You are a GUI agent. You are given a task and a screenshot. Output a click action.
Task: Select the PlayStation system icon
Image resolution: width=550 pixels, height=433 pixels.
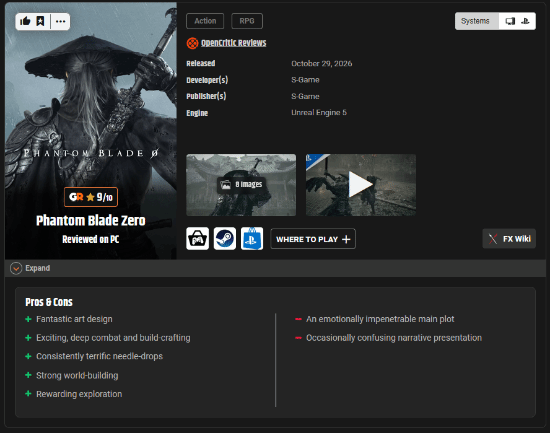(x=525, y=21)
